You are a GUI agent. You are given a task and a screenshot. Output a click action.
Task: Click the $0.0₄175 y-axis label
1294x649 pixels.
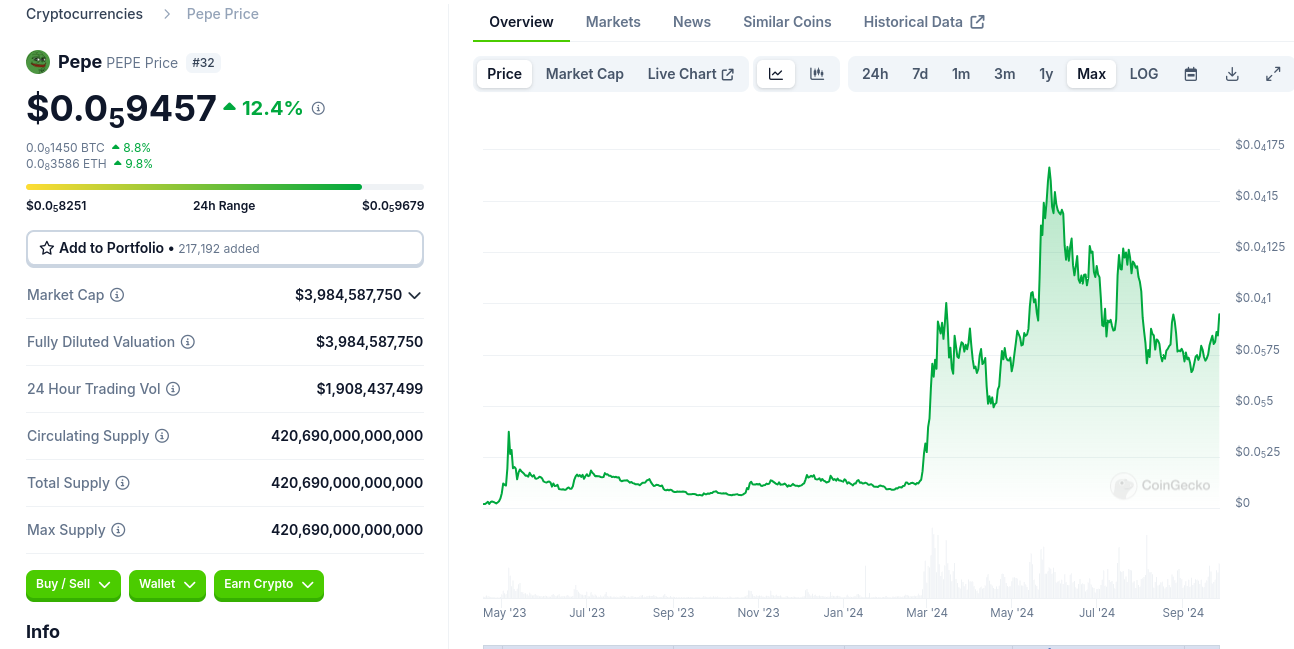pos(1260,146)
